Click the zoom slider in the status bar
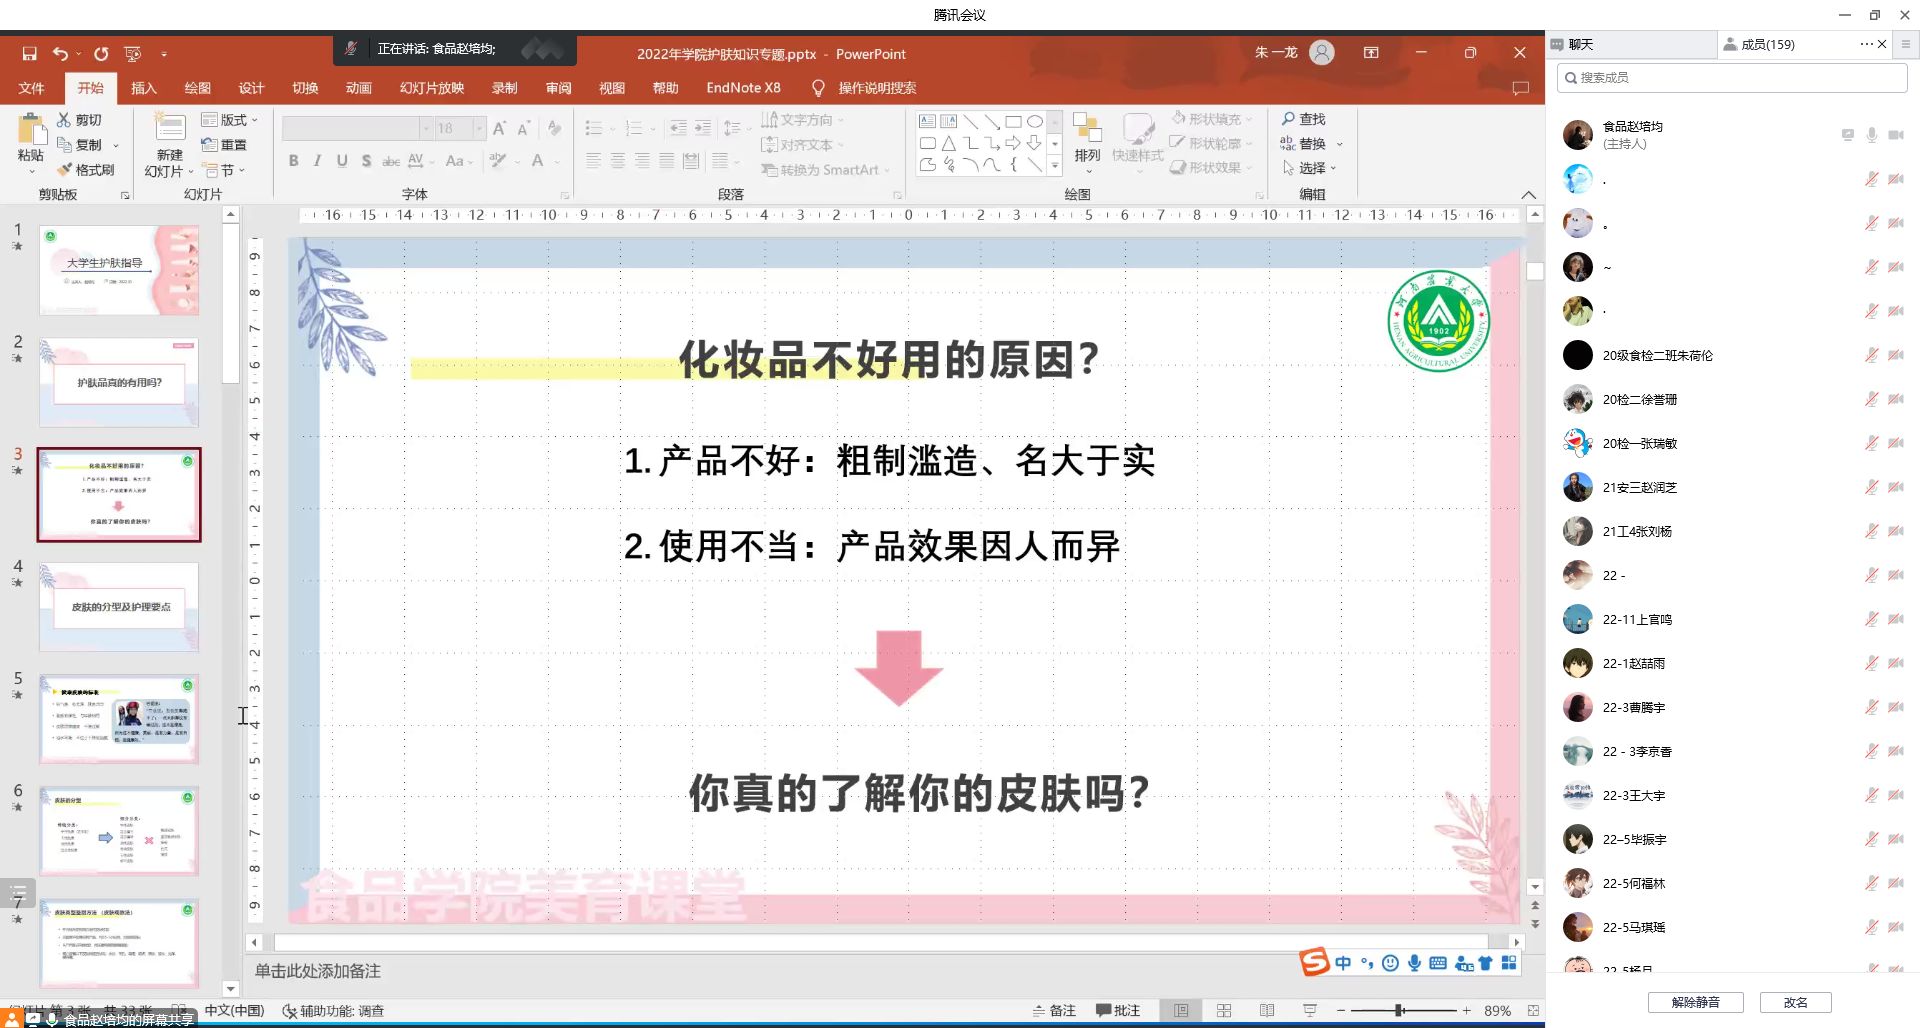The height and width of the screenshot is (1028, 1920). coord(1400,1011)
